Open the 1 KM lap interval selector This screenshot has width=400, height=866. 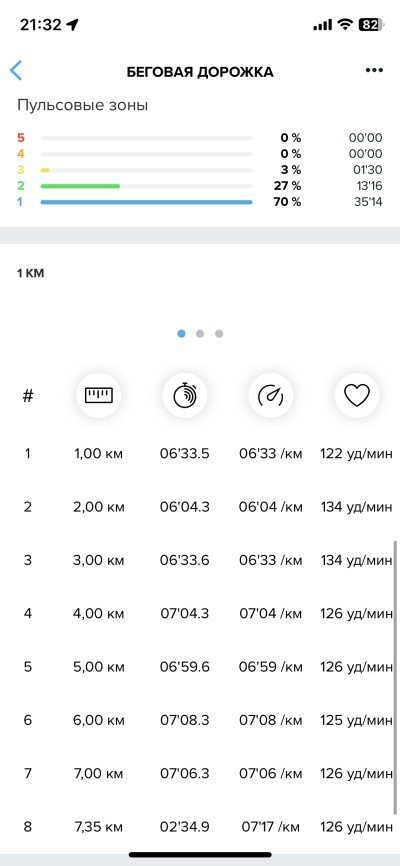pyautogui.click(x=30, y=273)
